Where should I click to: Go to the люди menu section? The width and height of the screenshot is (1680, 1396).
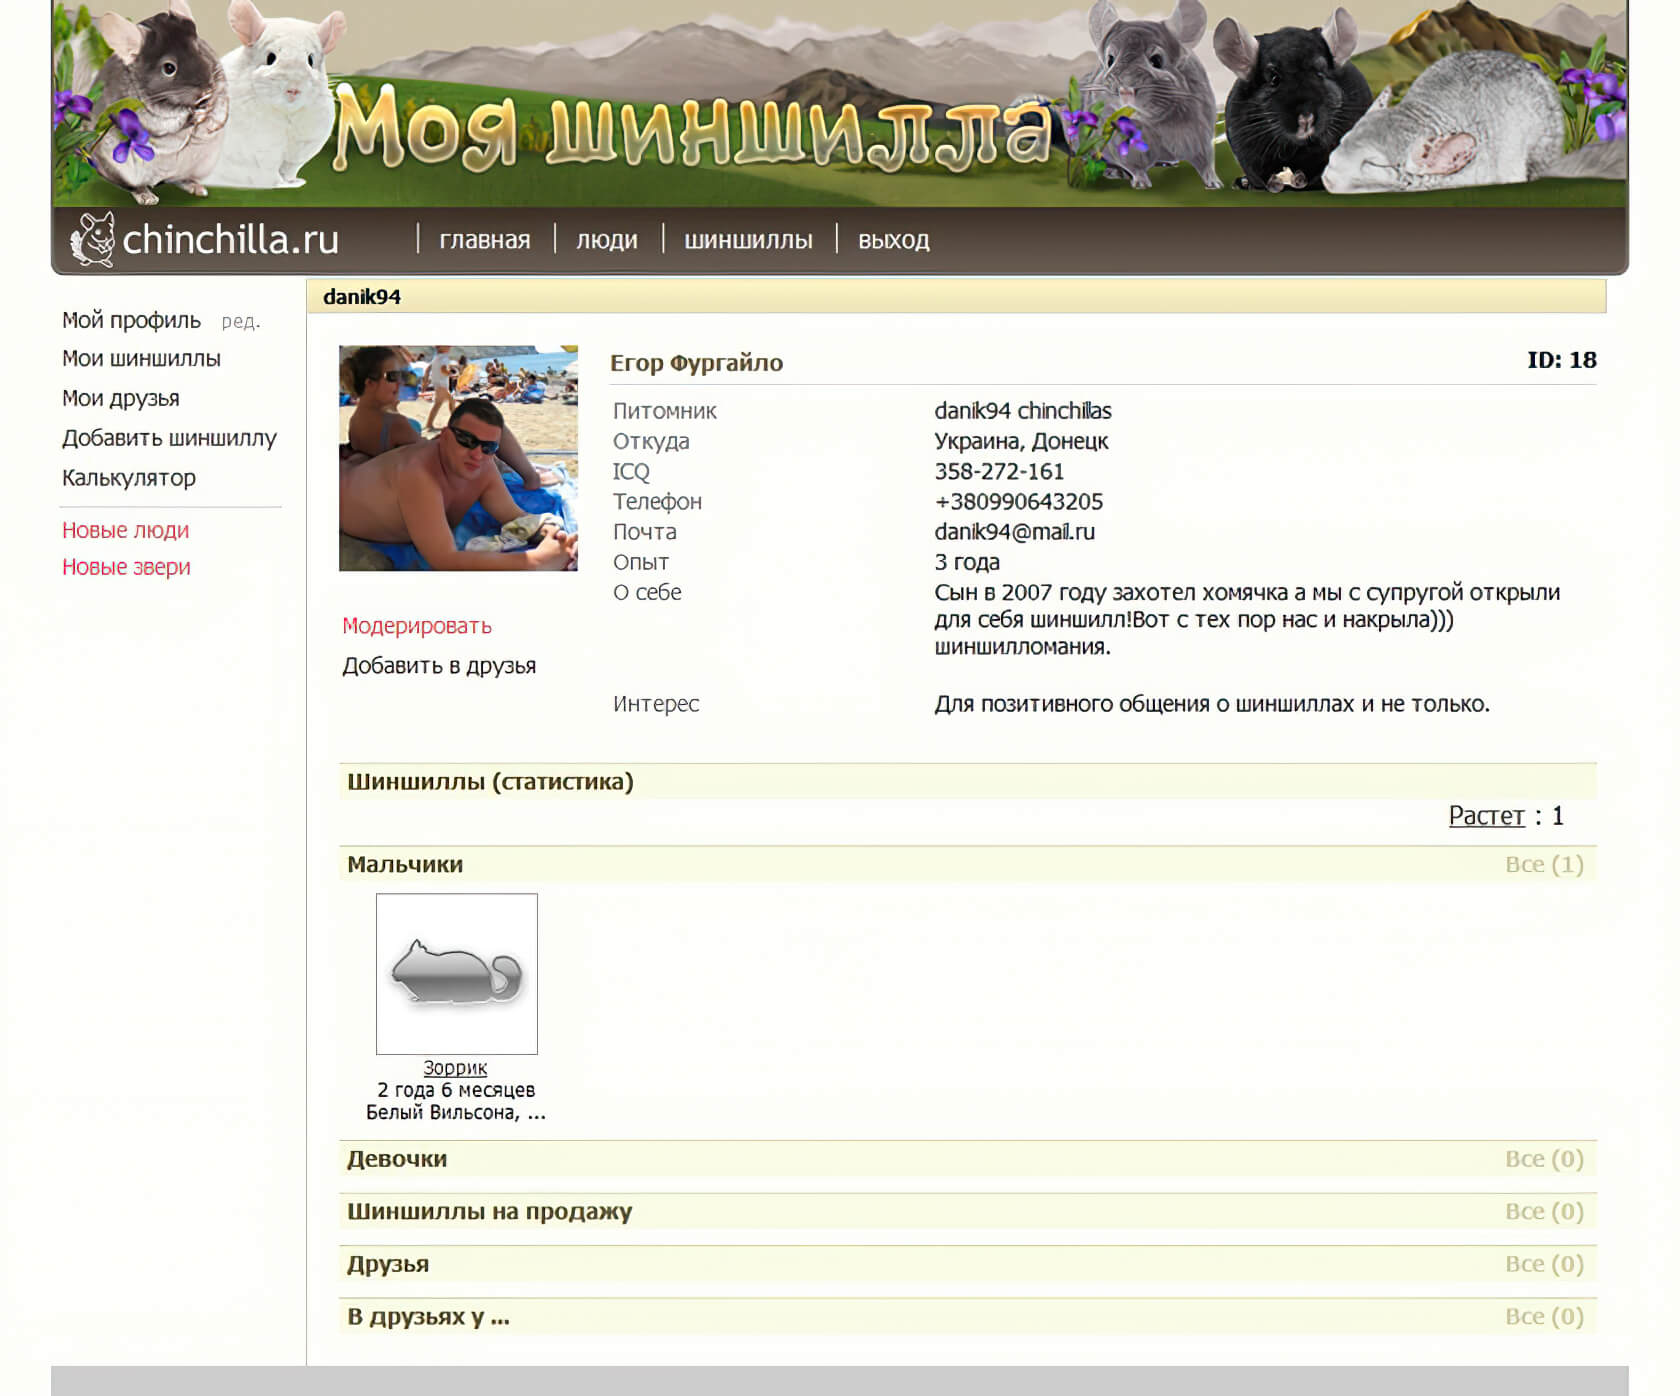606,240
